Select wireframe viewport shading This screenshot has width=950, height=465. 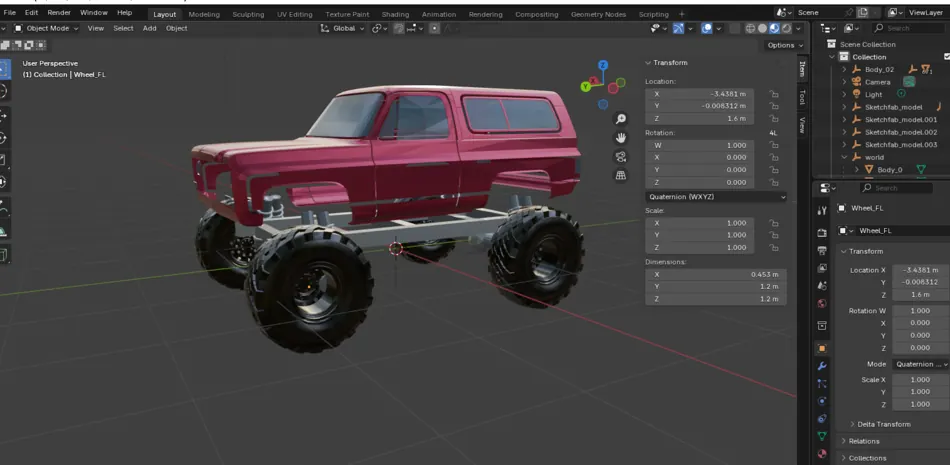[750, 28]
